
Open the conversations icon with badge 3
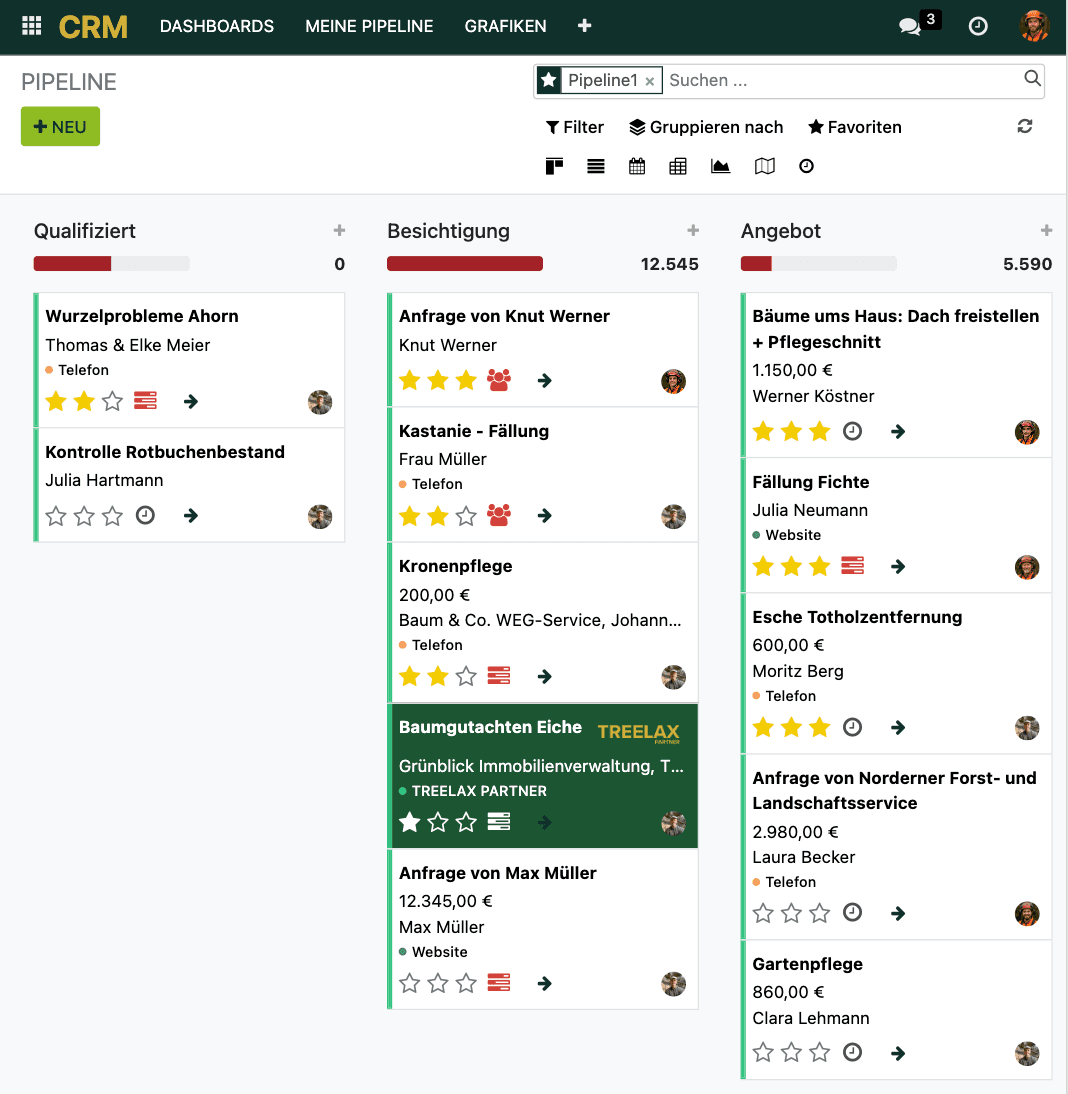click(x=910, y=27)
